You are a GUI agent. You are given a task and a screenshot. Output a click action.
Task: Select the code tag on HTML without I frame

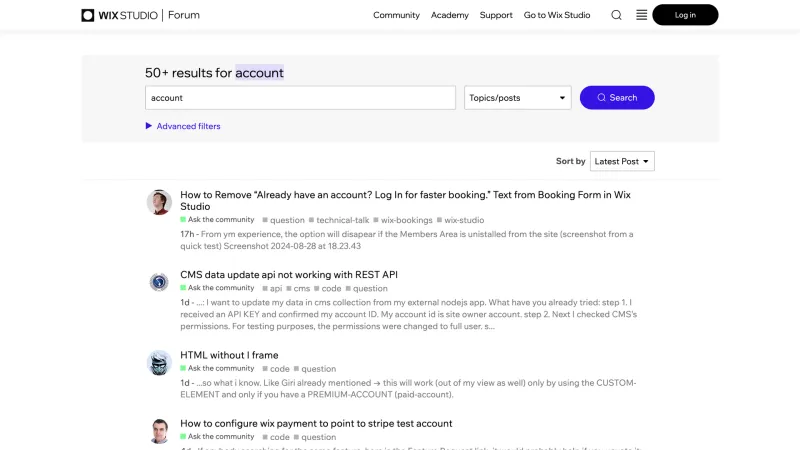tap(276, 369)
